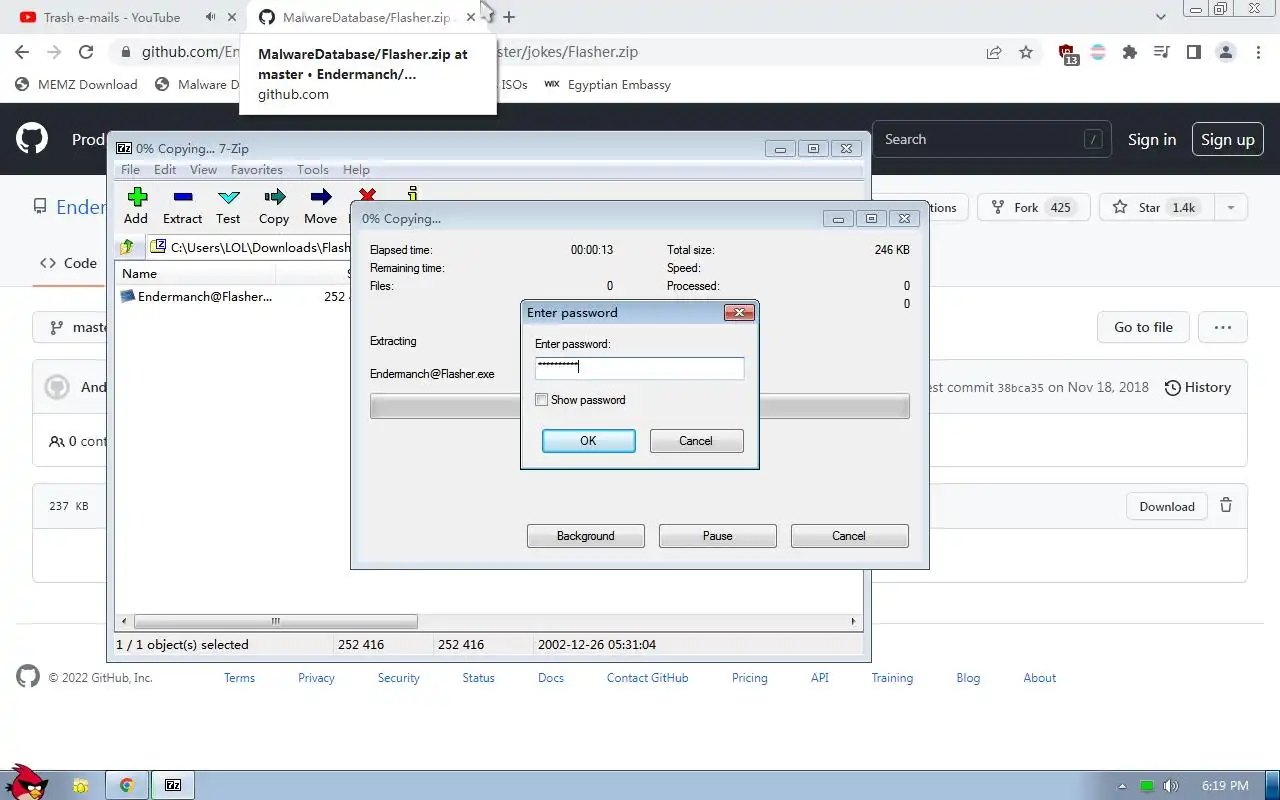The height and width of the screenshot is (800, 1280).
Task: Cancel the Enter password dialog
Action: point(696,441)
